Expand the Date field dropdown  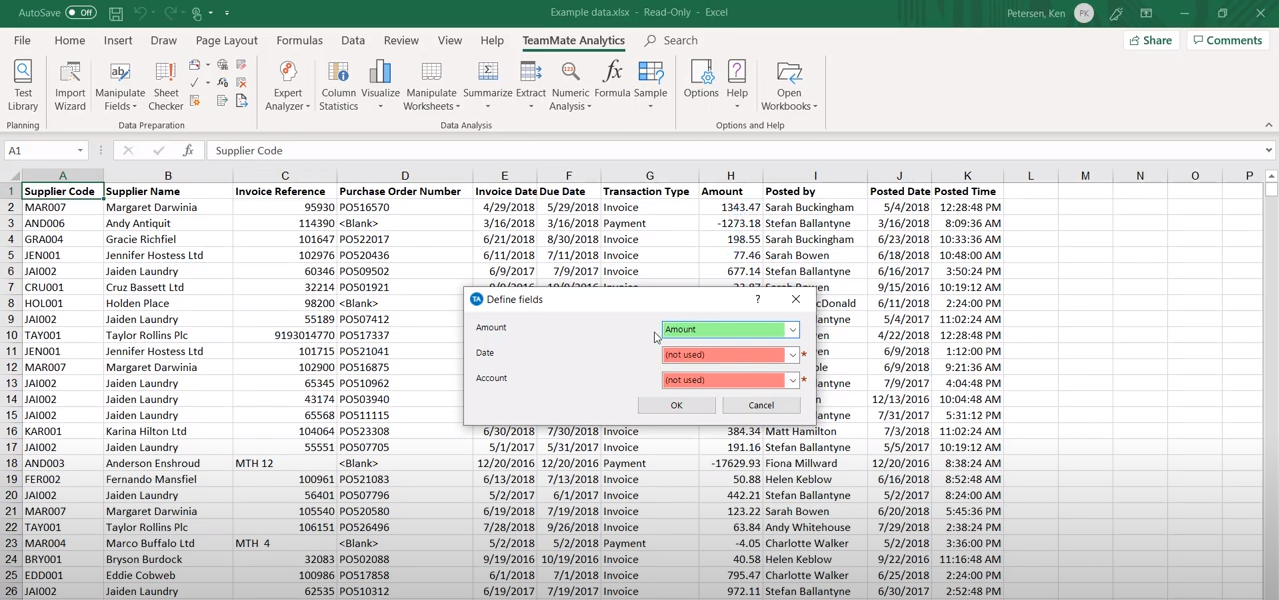tap(792, 355)
